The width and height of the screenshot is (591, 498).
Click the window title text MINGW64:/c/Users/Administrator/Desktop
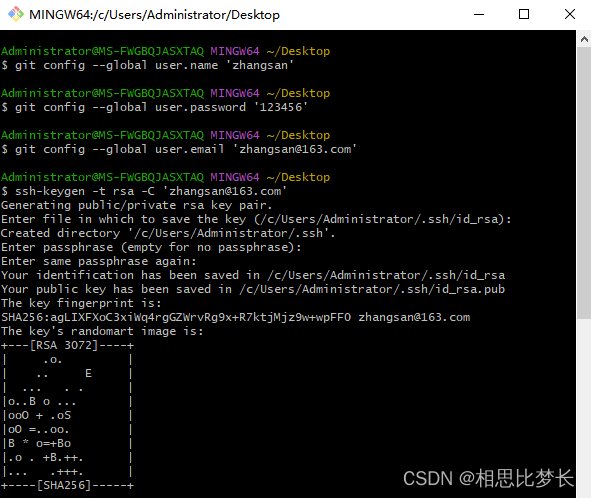coord(155,15)
